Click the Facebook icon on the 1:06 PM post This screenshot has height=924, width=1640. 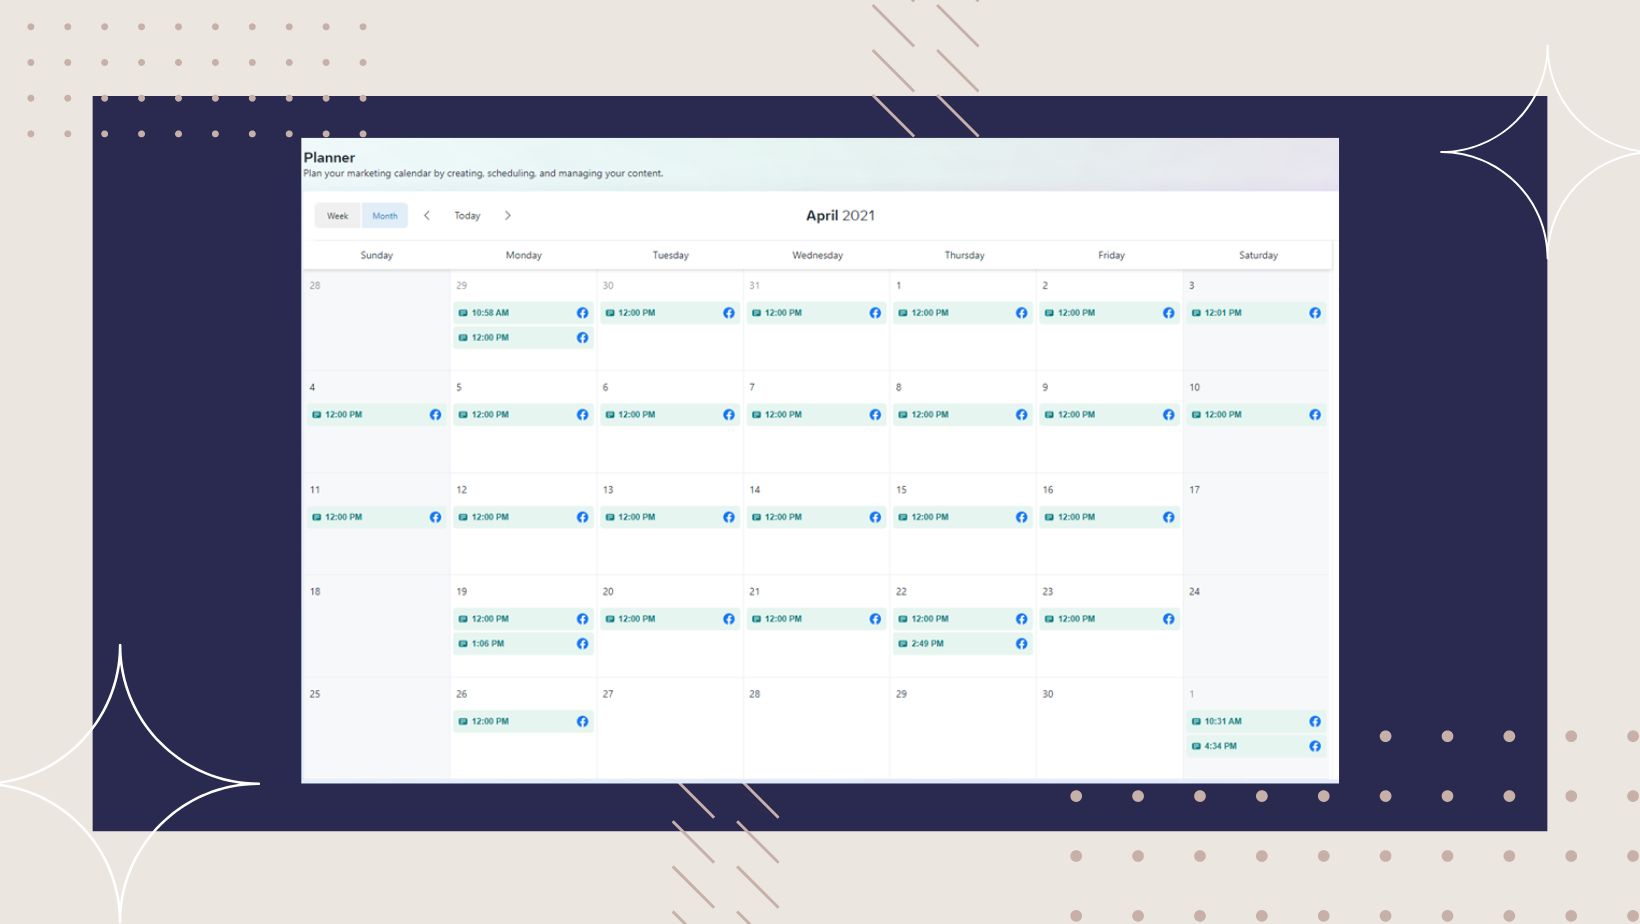[x=582, y=644]
